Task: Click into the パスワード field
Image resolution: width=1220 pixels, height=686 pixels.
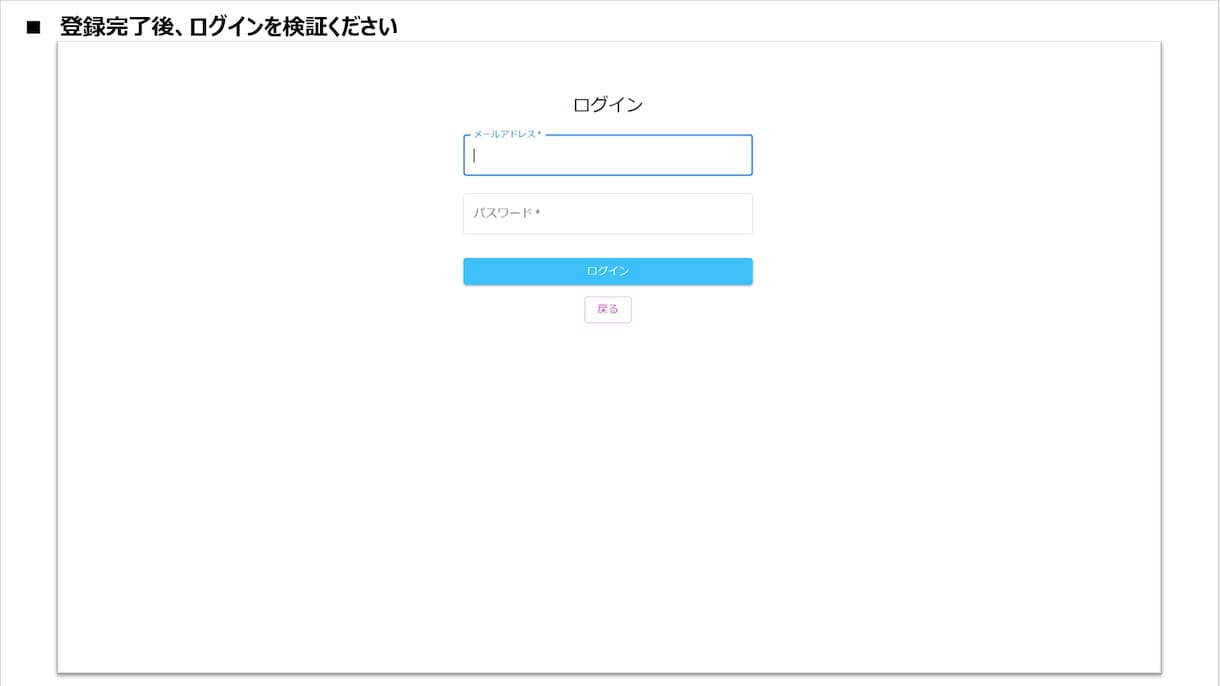Action: point(607,213)
